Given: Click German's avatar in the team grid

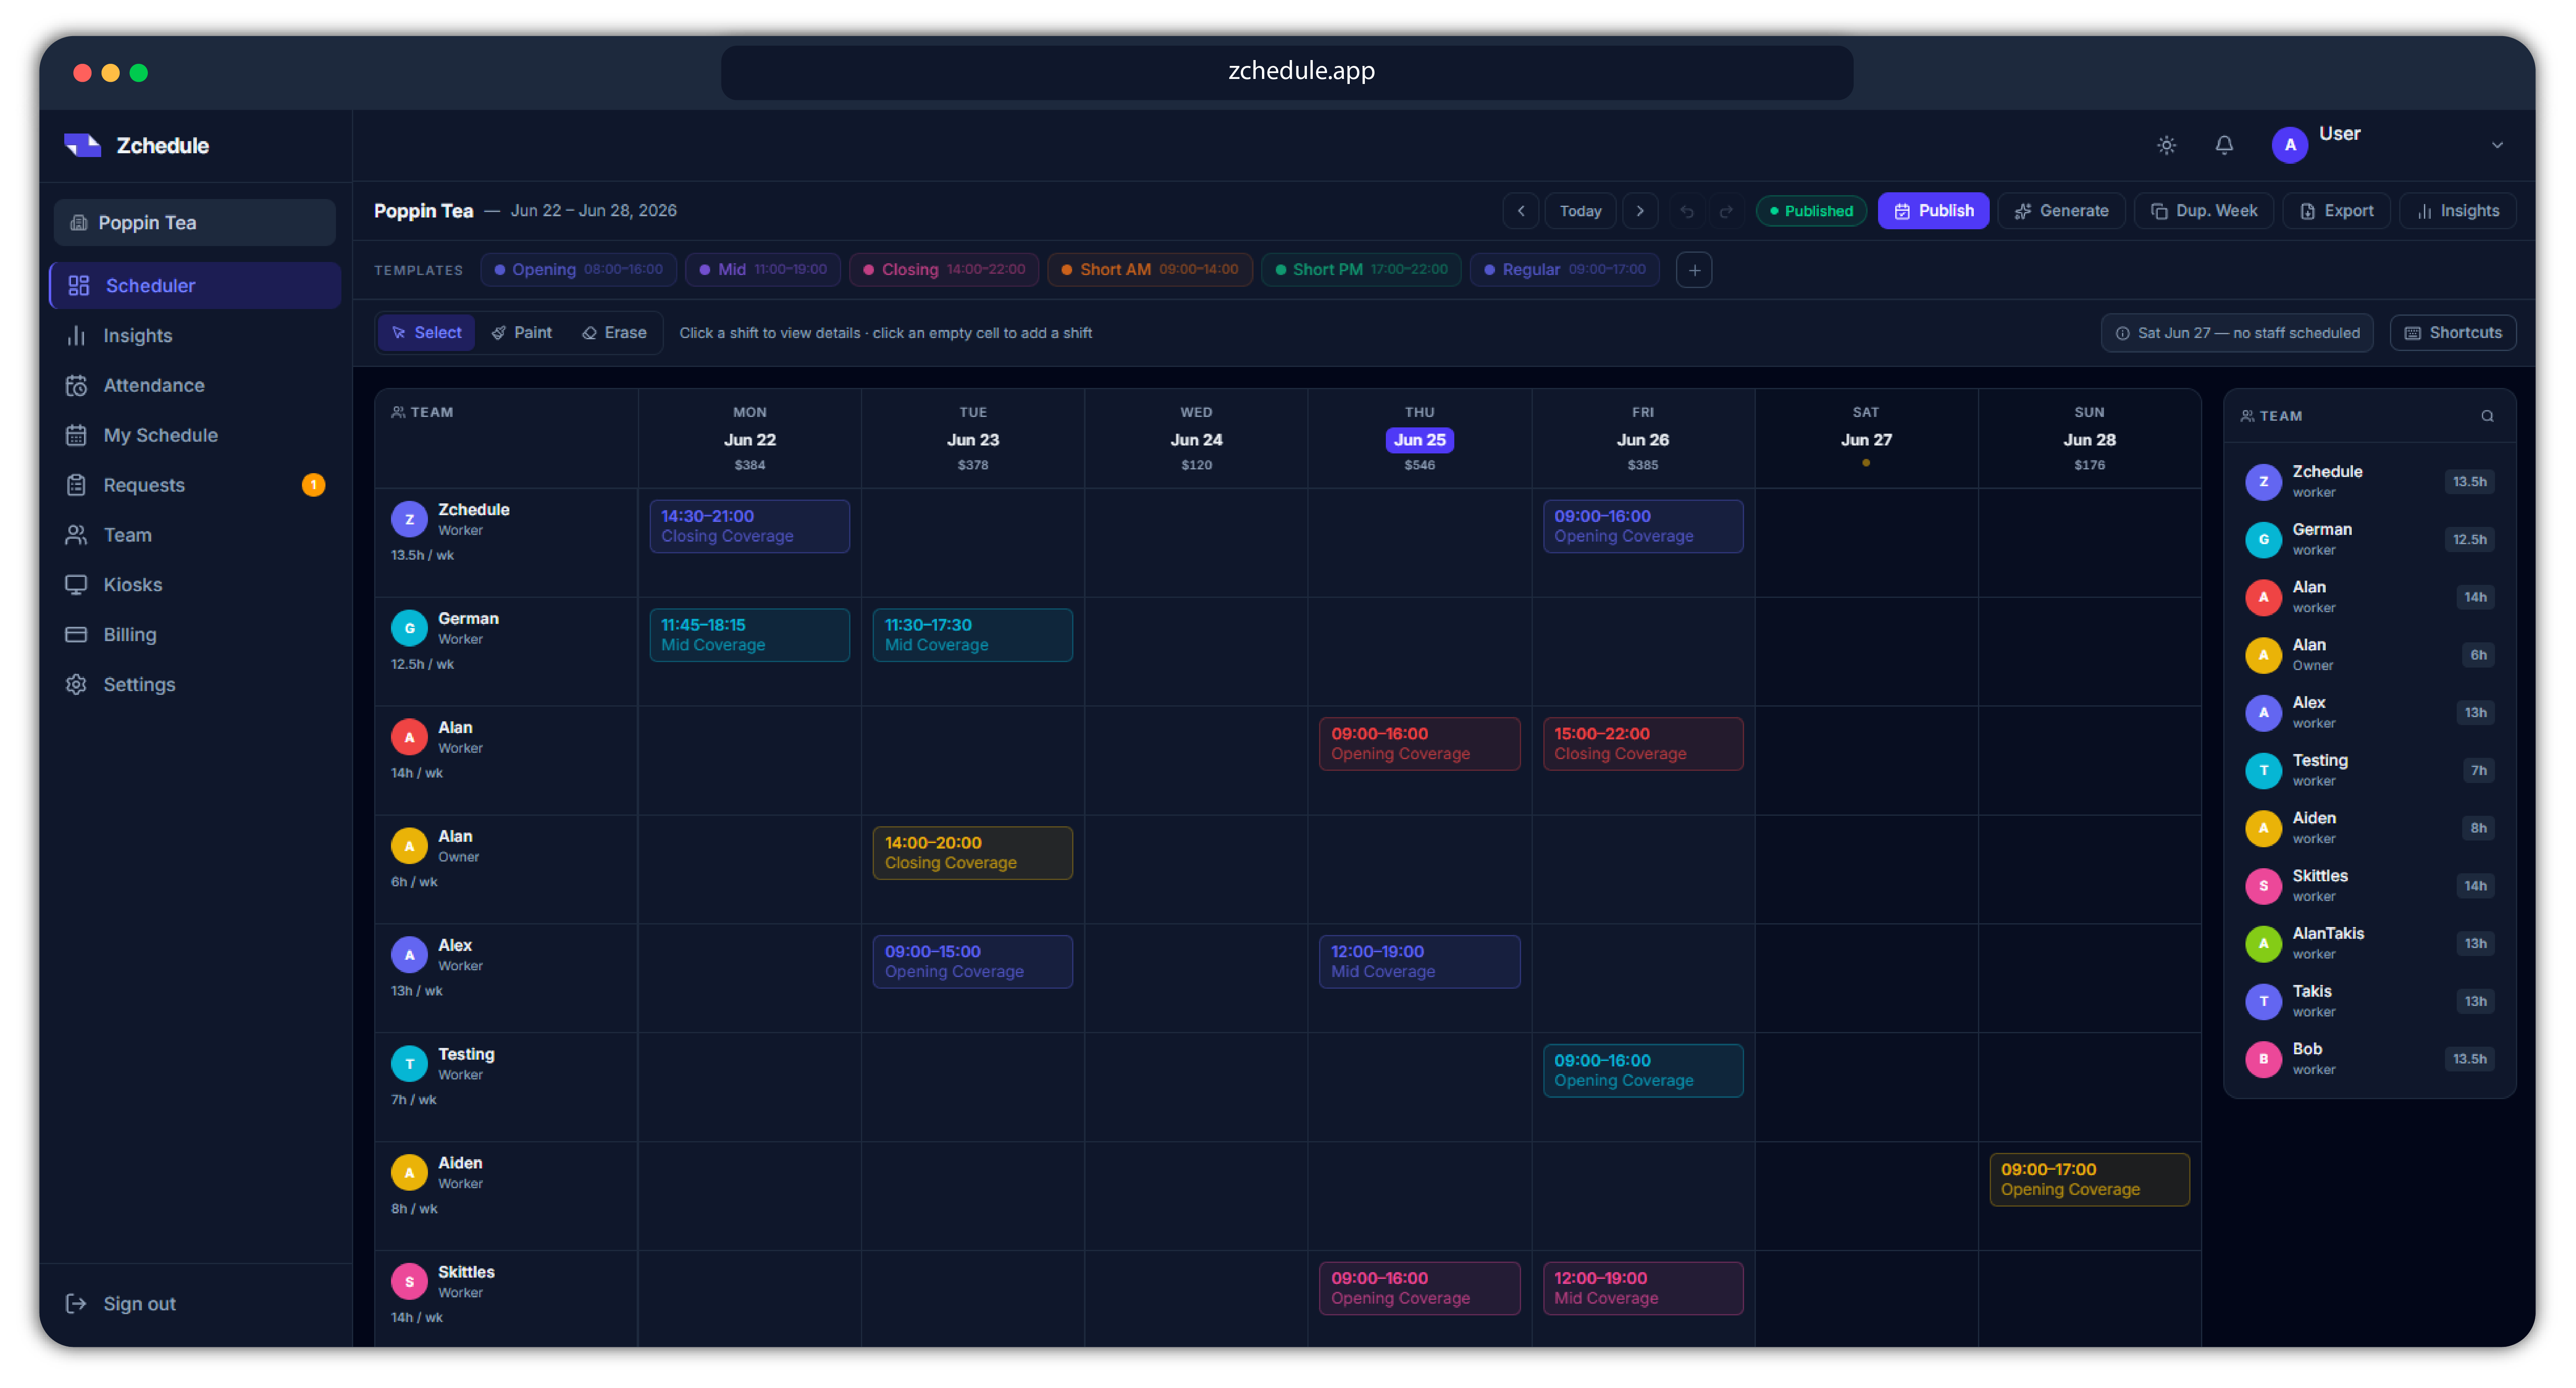Looking at the screenshot, I should [x=409, y=628].
